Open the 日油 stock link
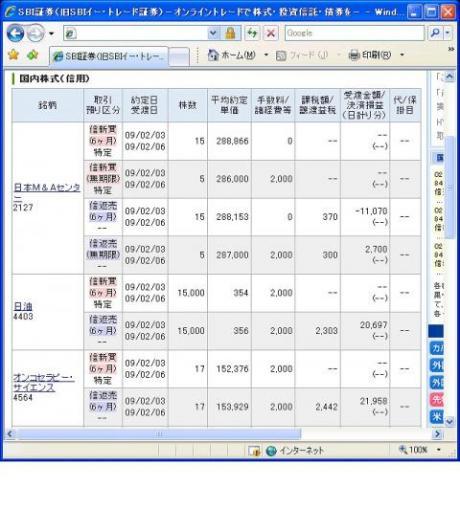The width and height of the screenshot is (460, 531). 23,306
